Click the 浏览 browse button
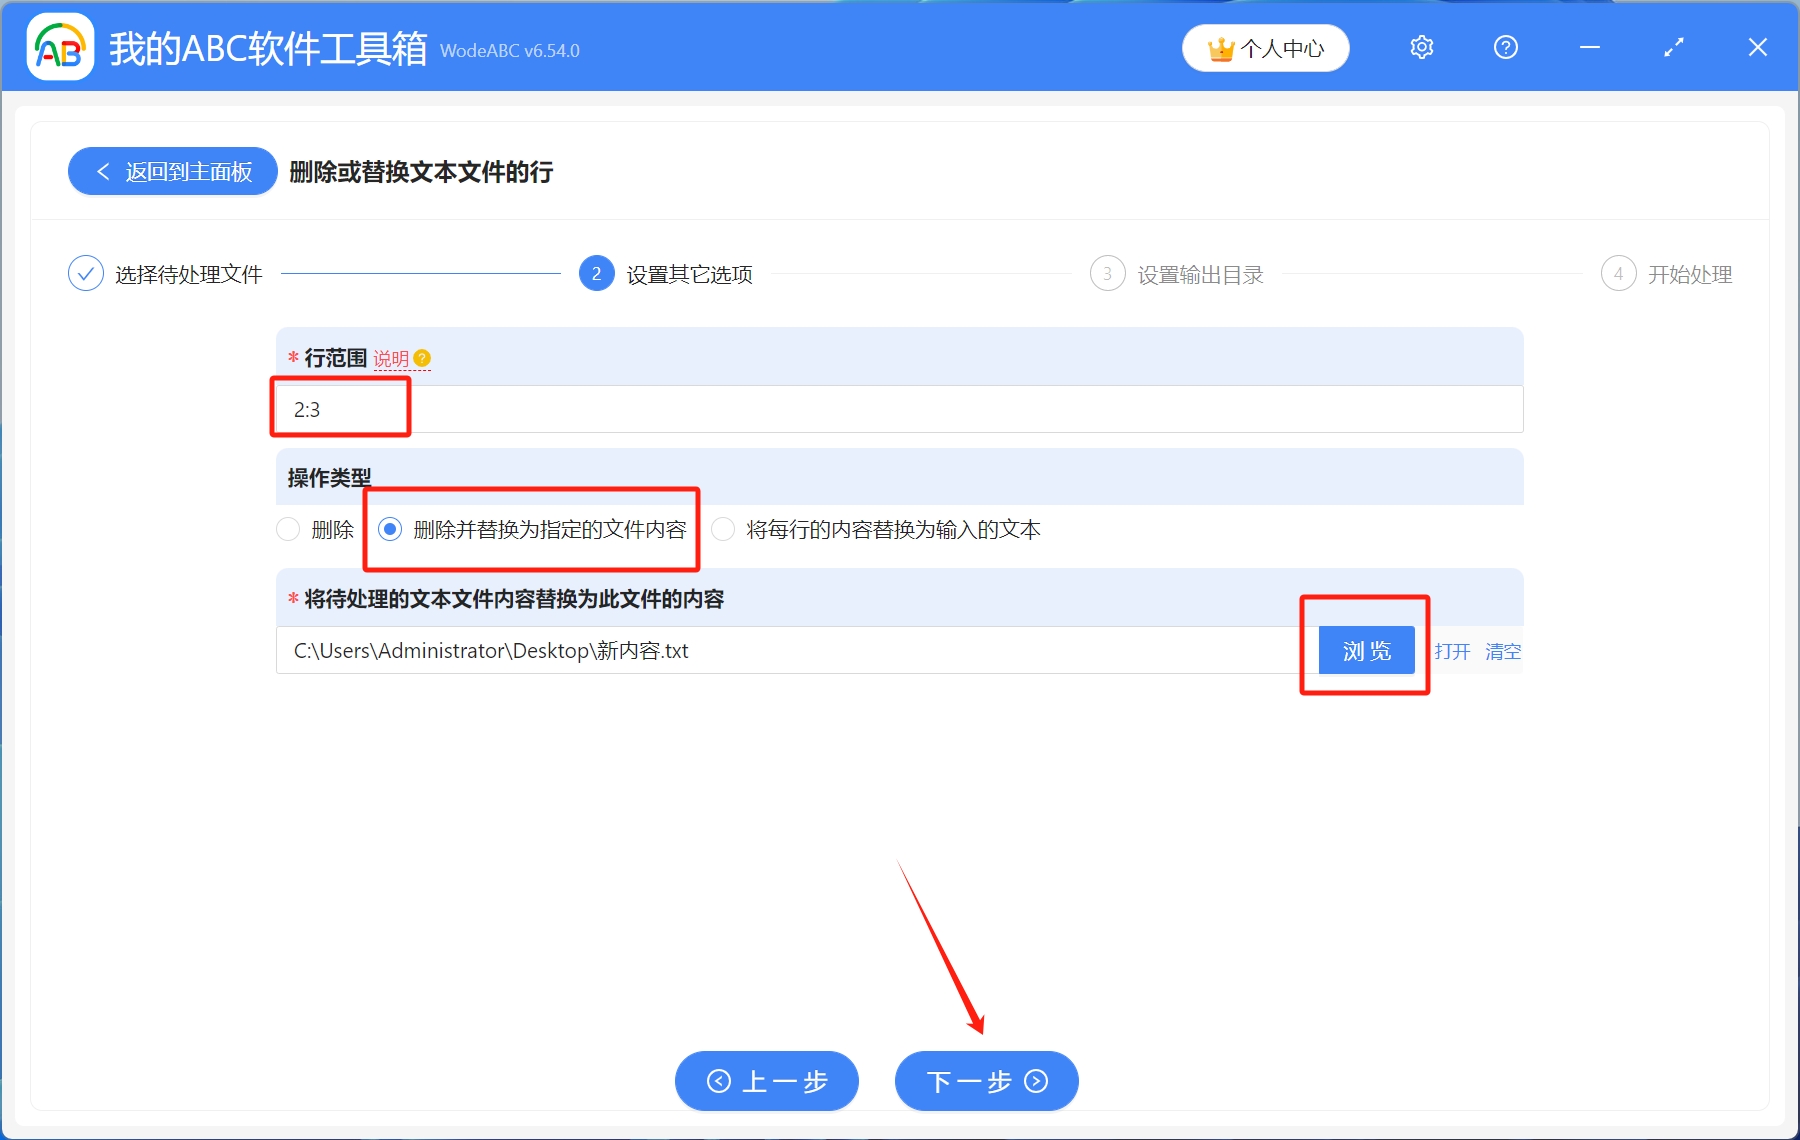1800x1140 pixels. tap(1366, 651)
